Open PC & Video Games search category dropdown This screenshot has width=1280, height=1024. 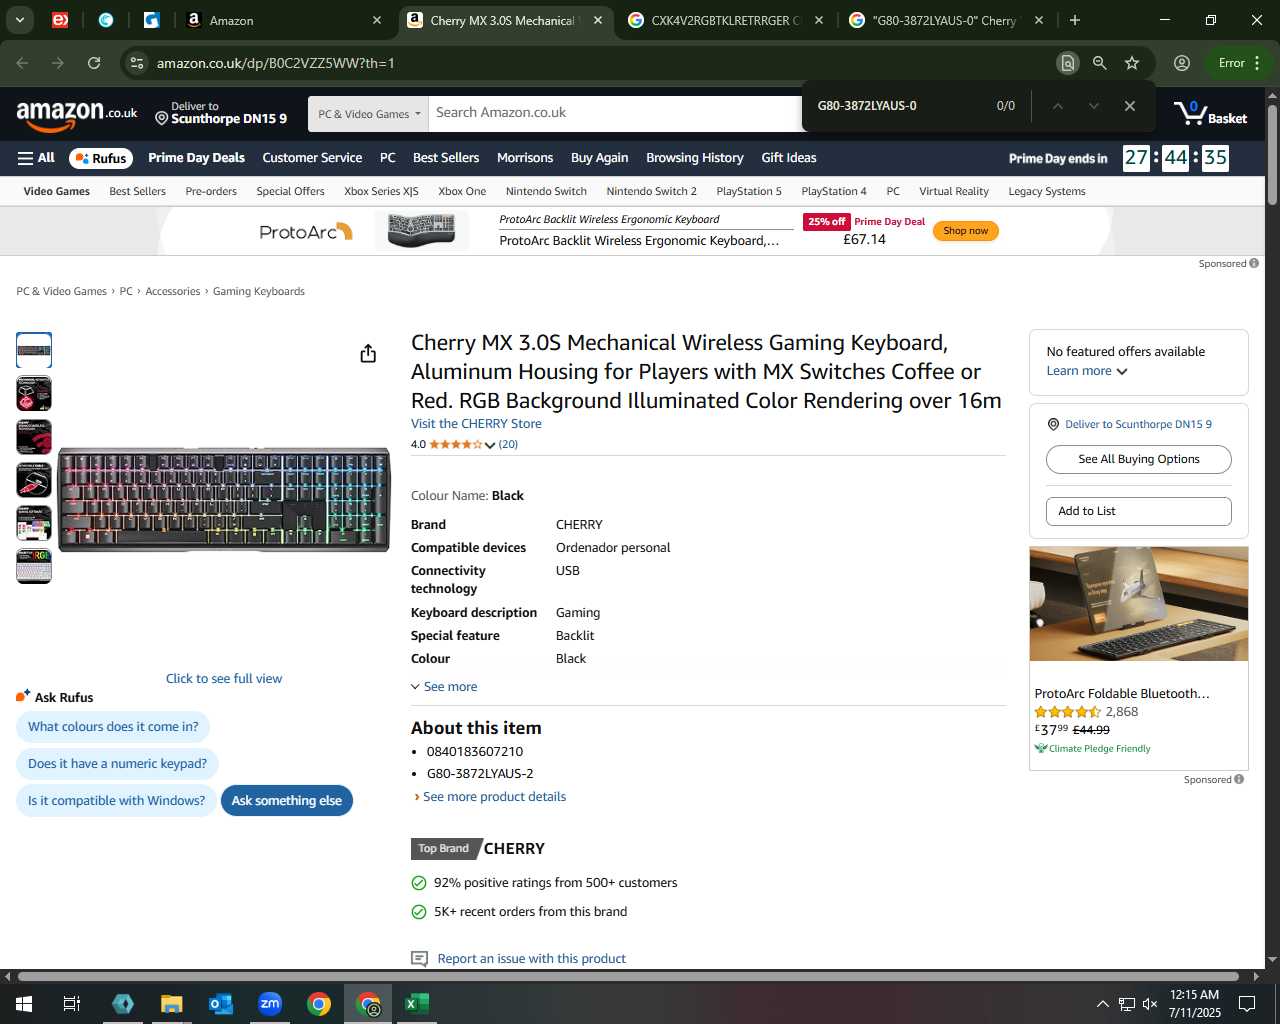pos(368,114)
